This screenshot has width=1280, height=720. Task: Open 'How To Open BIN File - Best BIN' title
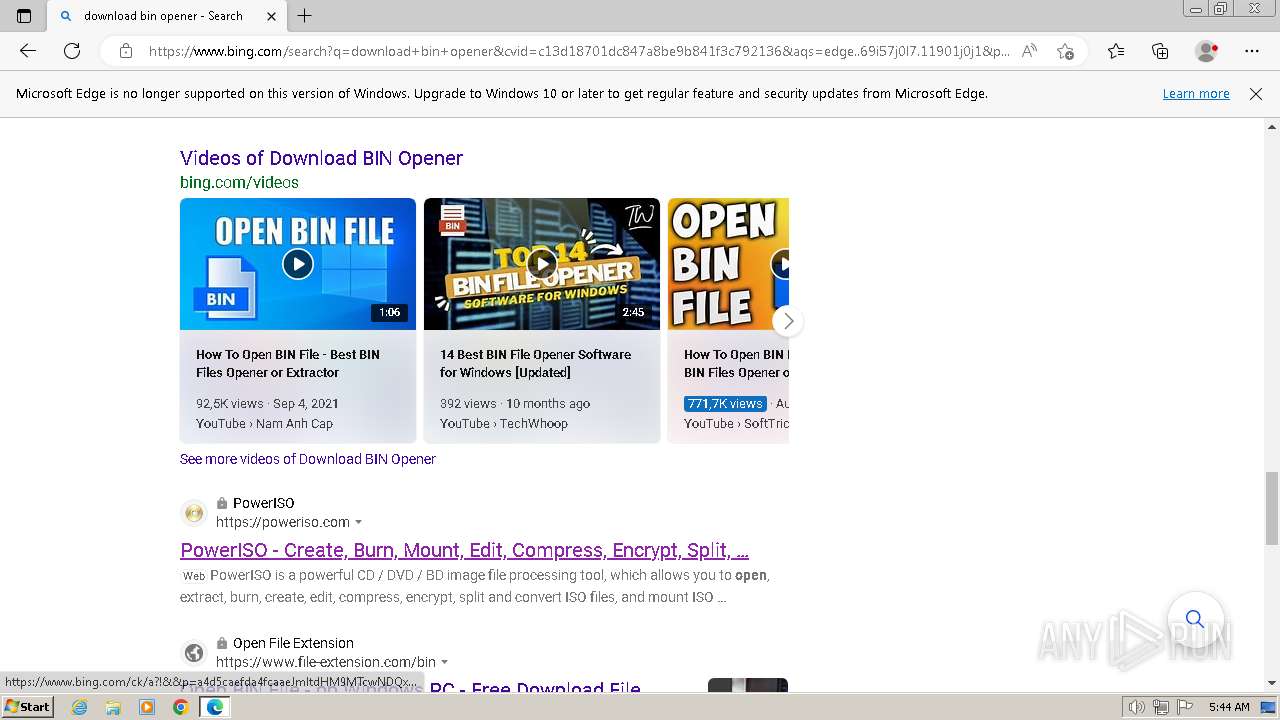(288, 363)
